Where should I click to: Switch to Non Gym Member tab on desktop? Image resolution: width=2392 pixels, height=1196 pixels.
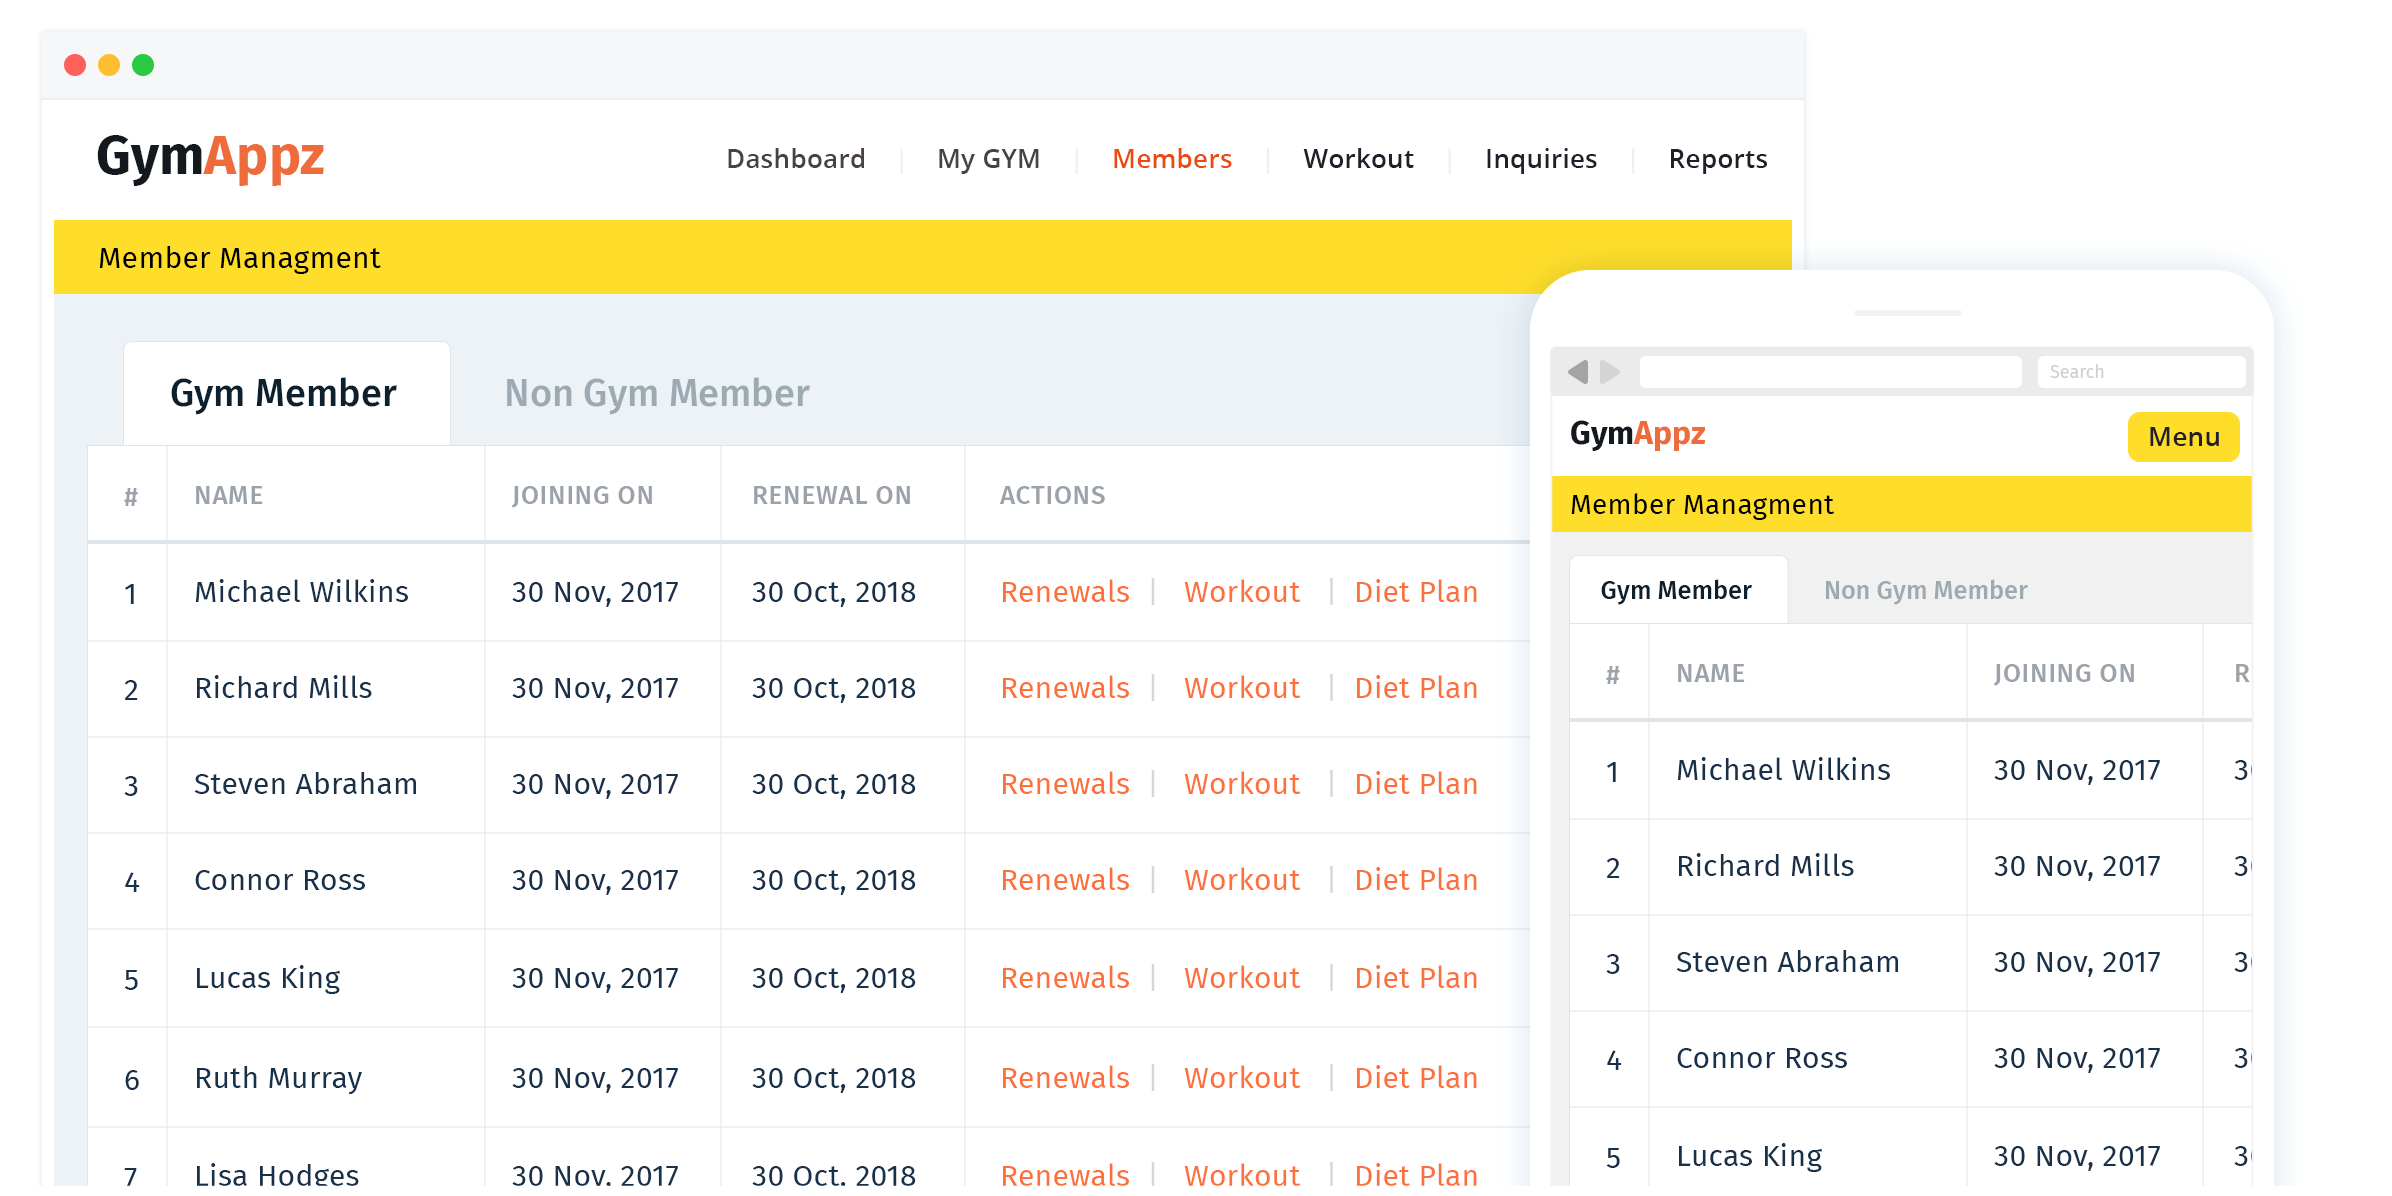[x=657, y=393]
